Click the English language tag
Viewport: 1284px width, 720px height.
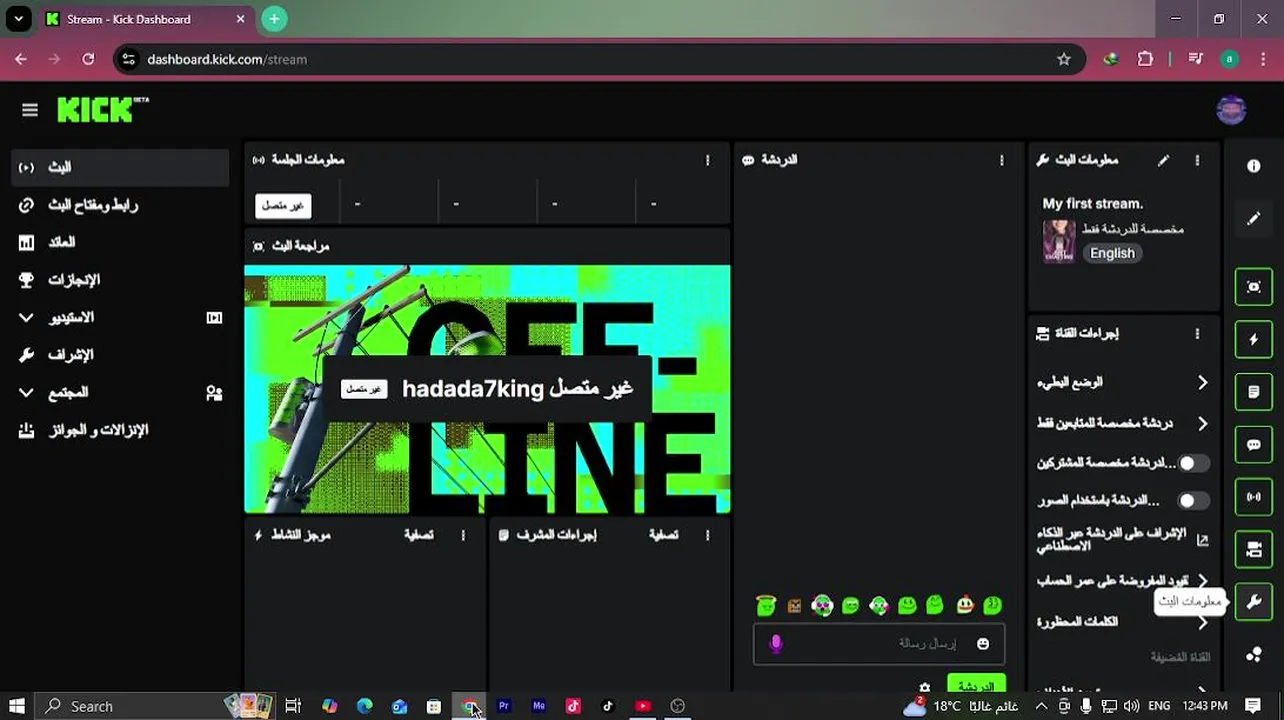1112,253
